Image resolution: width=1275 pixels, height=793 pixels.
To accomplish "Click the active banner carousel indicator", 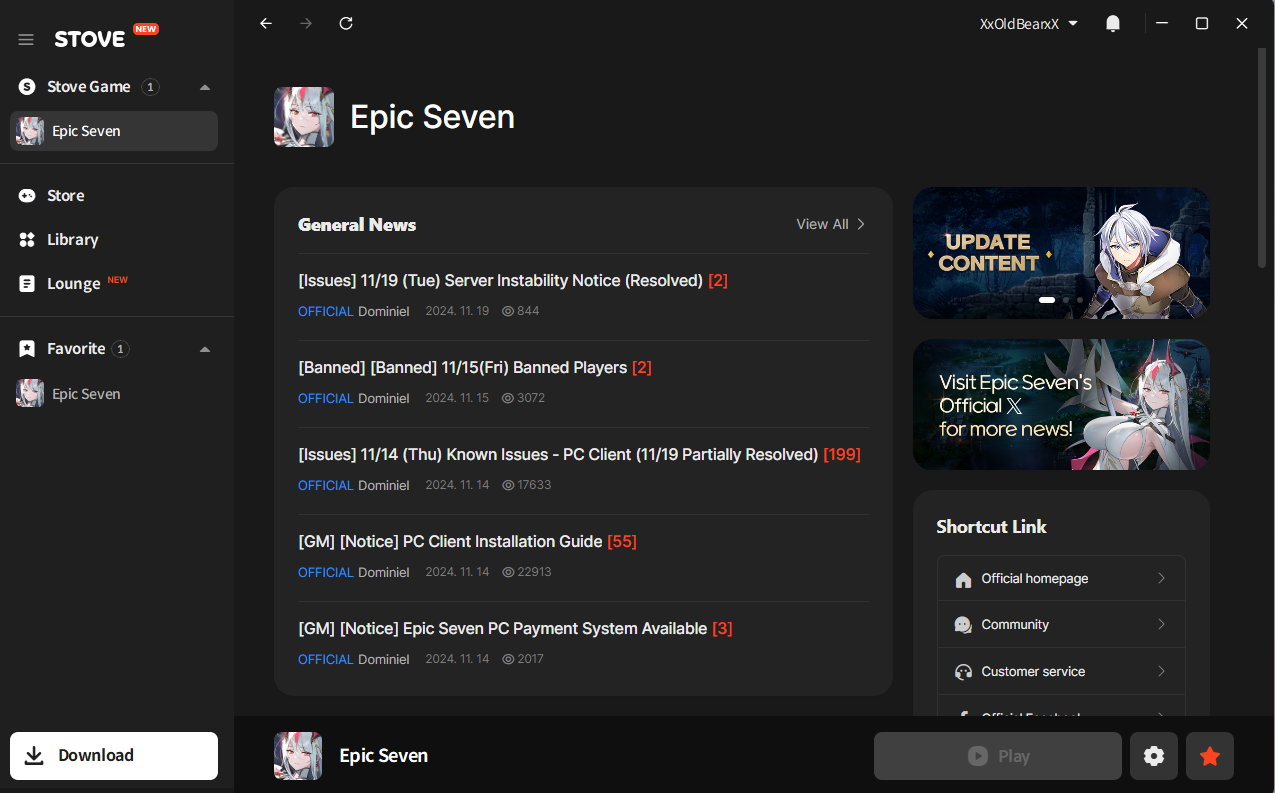I will coord(1047,300).
